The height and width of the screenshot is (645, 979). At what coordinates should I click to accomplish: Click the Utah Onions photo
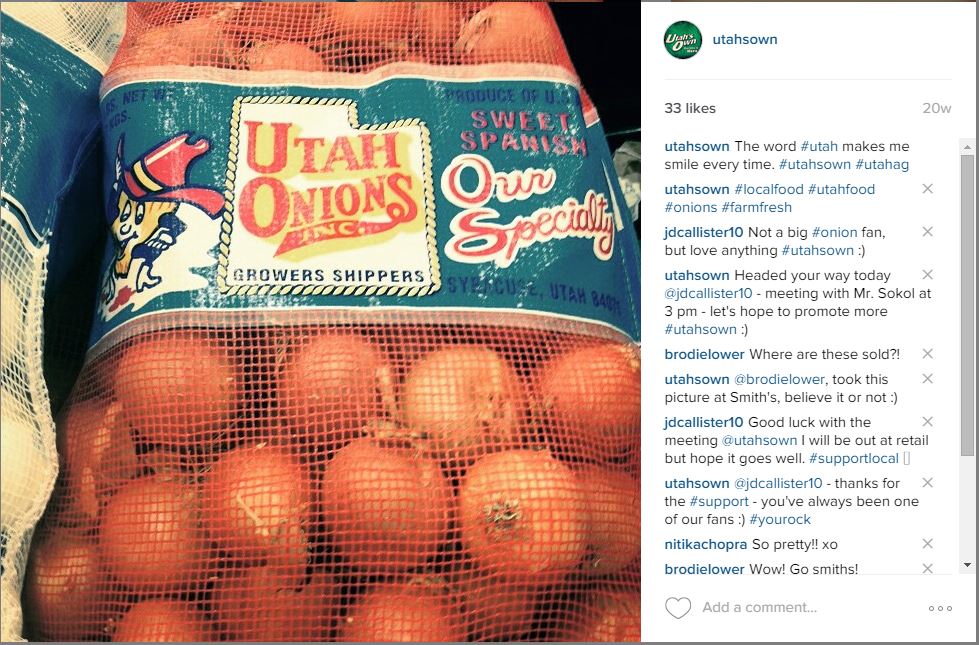tap(320, 321)
